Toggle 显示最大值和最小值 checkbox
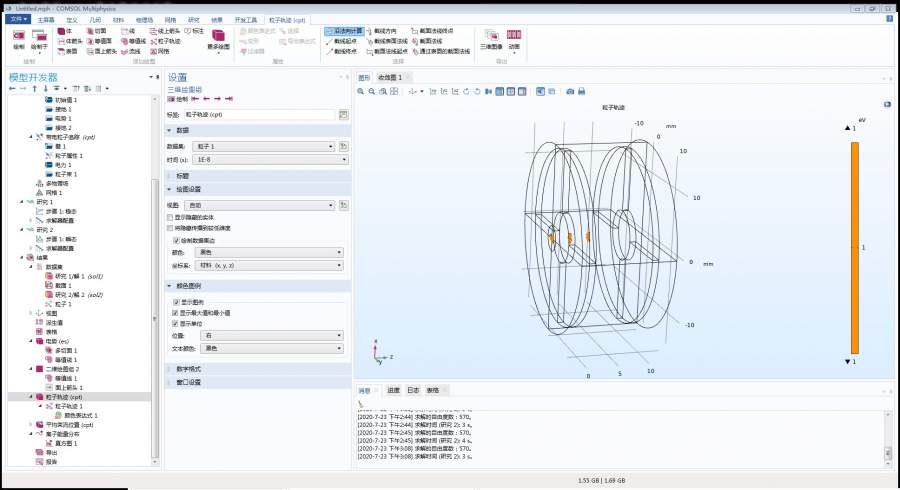Viewport: 900px width, 490px height. coord(177,312)
